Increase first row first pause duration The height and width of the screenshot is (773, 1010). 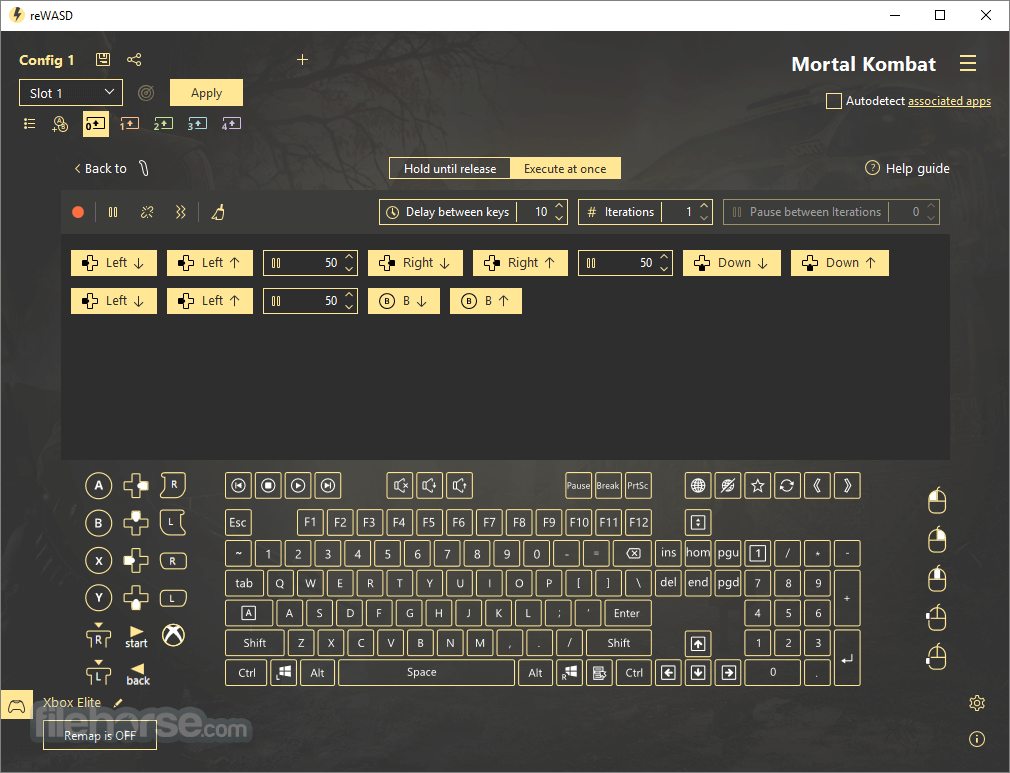click(349, 257)
